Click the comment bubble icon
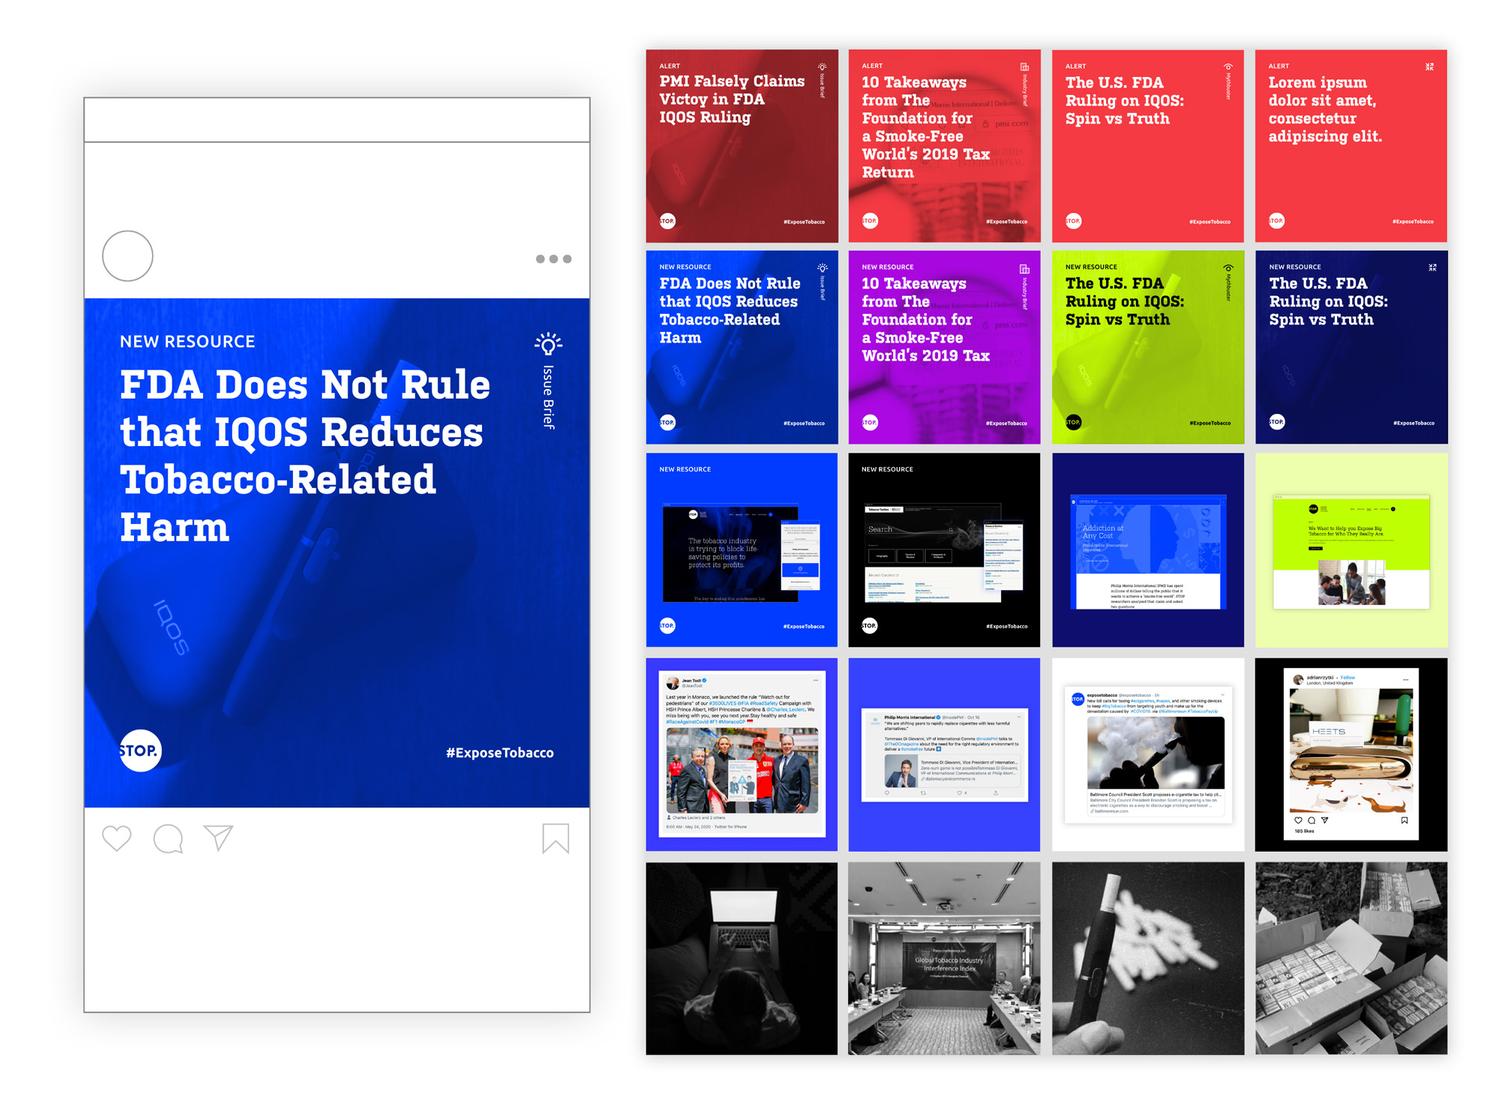Image resolution: width=1500 pixels, height=1110 pixels. point(168,839)
